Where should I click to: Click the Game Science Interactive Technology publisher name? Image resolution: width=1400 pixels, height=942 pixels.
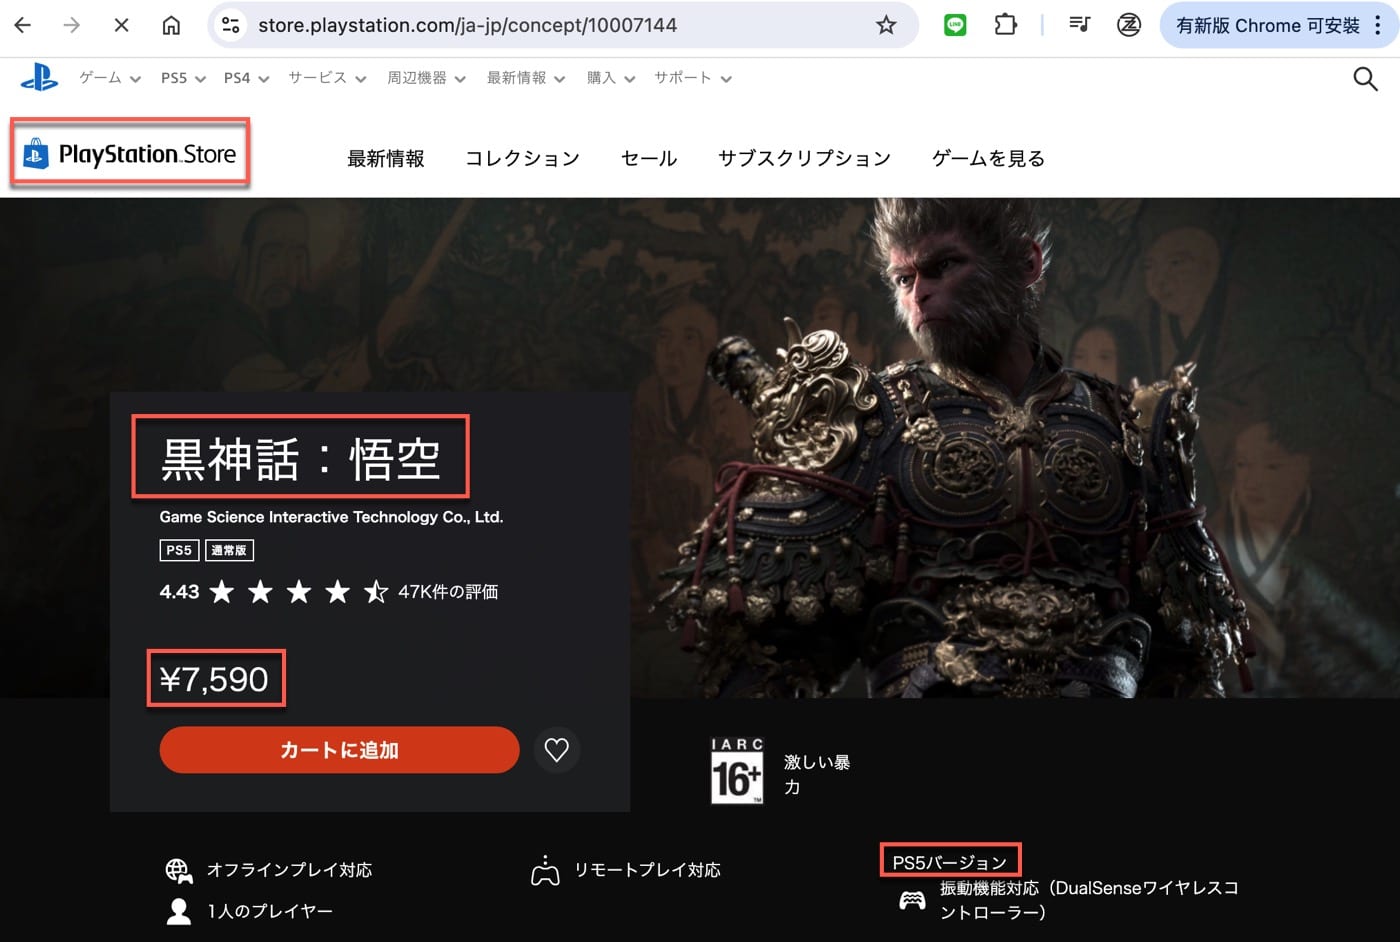tap(331, 517)
